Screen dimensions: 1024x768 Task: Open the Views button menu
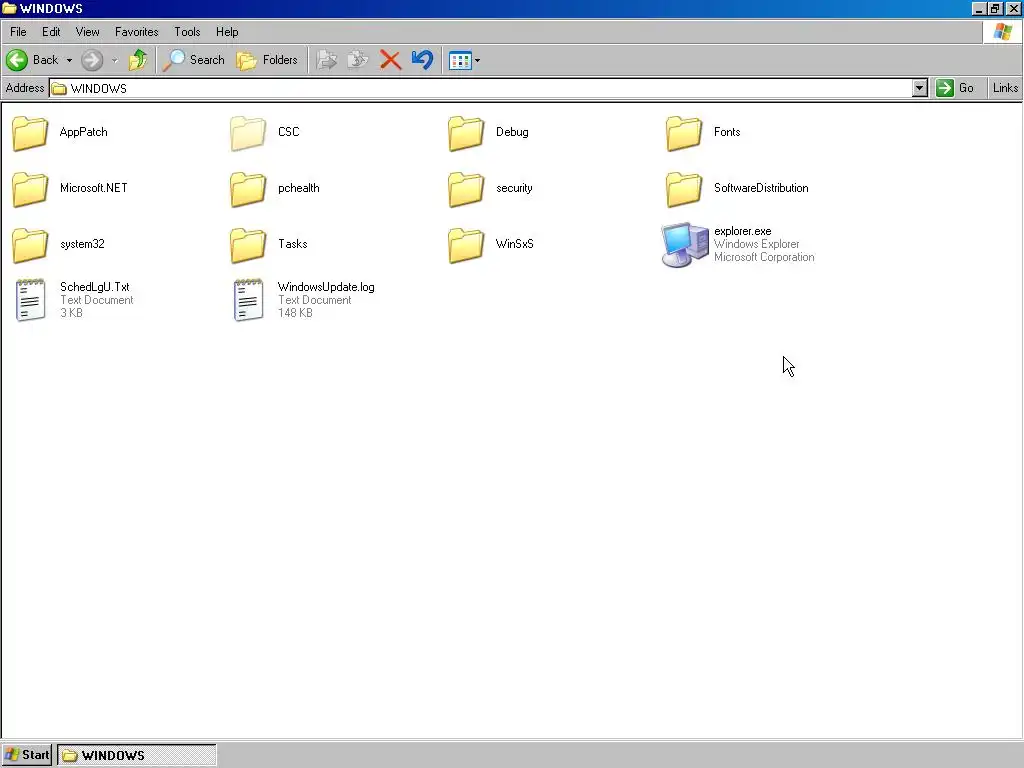click(x=464, y=61)
